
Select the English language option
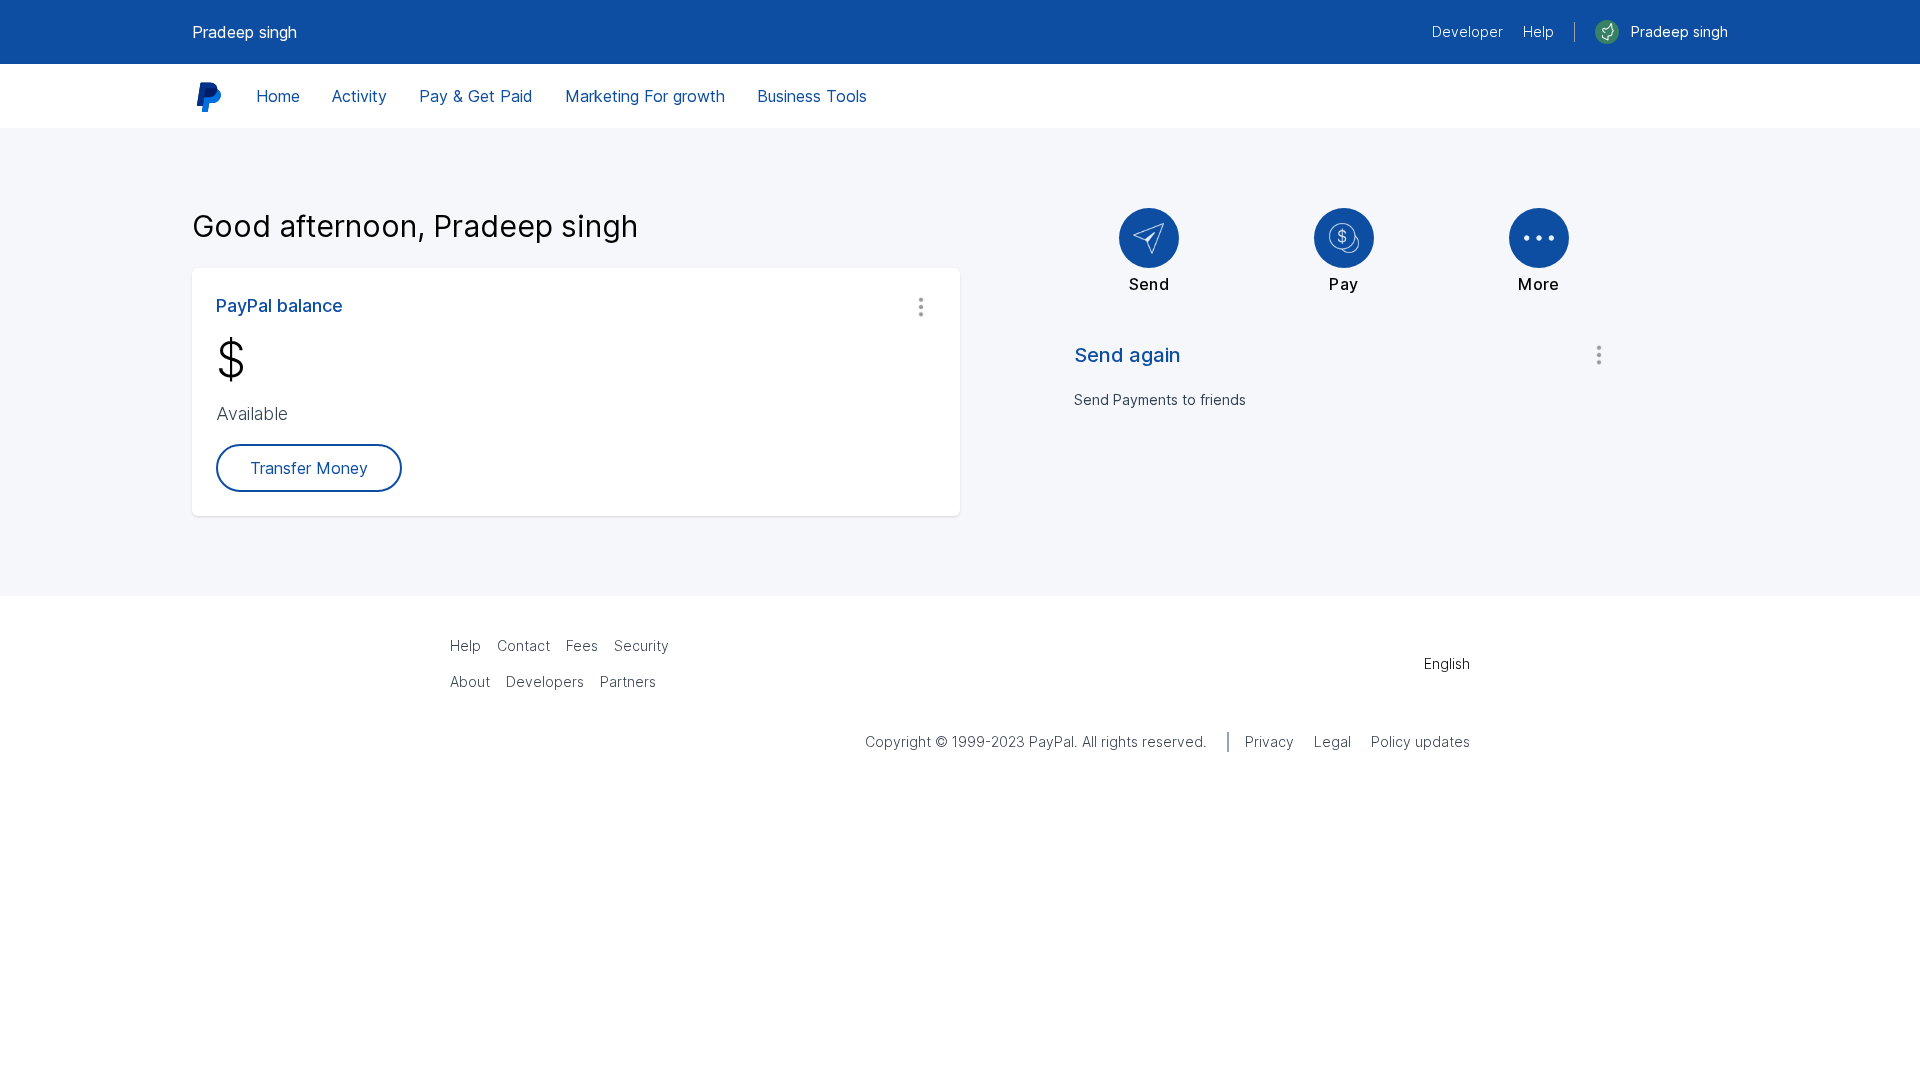1447,664
